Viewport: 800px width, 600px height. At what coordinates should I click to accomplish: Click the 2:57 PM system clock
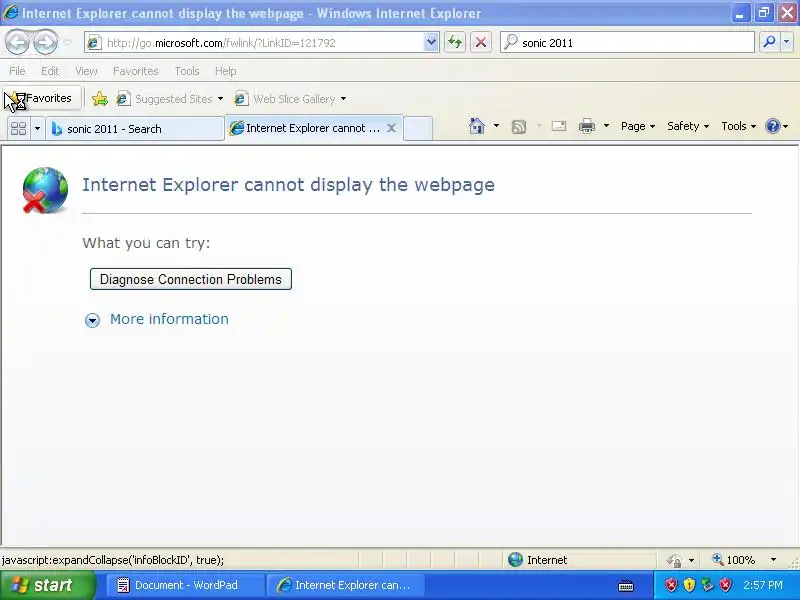(763, 585)
